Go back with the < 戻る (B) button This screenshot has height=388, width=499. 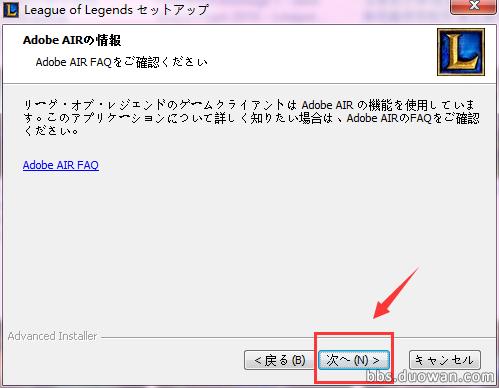click(279, 360)
